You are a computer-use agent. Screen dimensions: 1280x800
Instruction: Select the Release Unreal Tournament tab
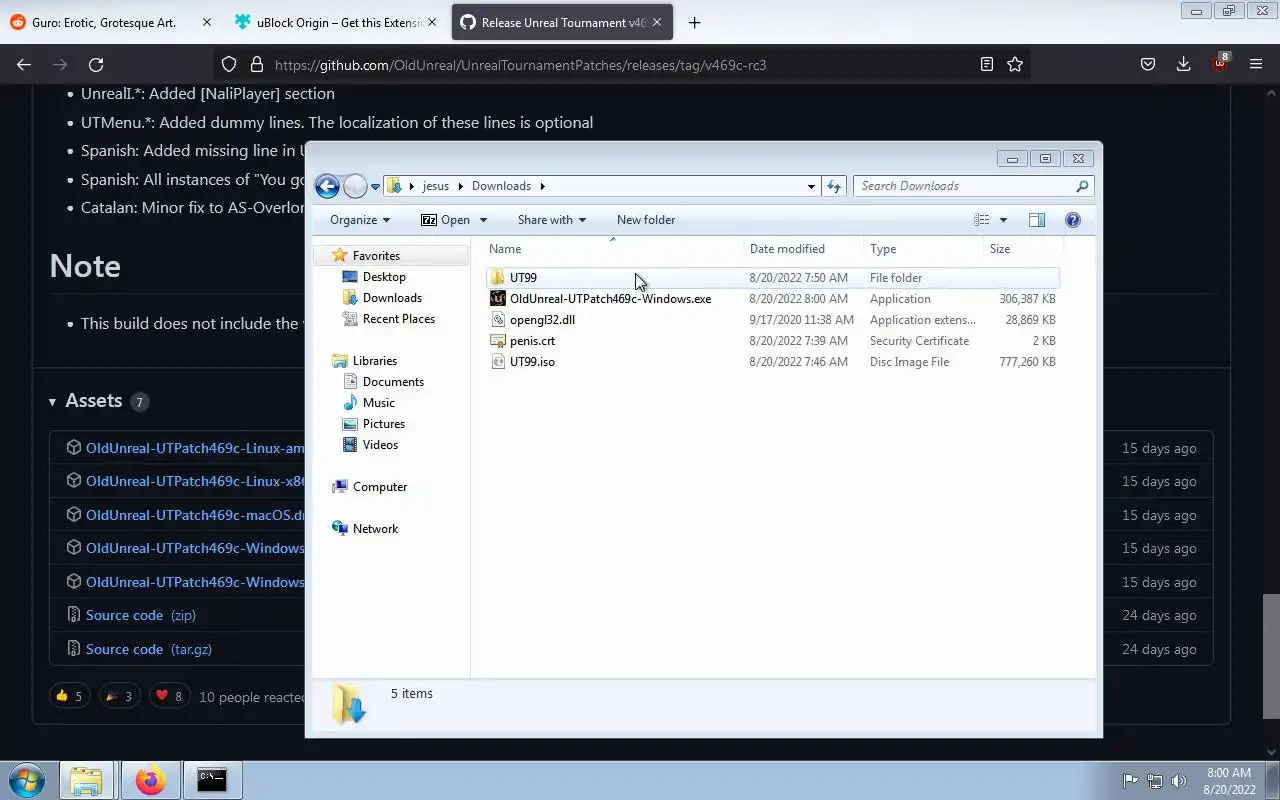(x=563, y=22)
